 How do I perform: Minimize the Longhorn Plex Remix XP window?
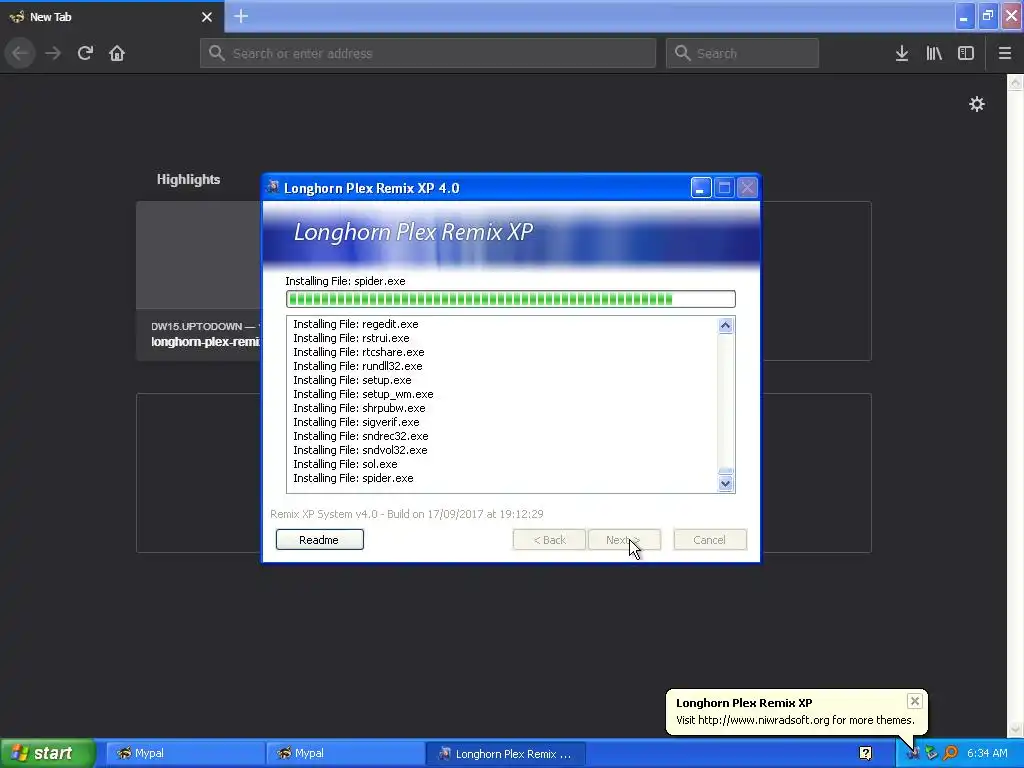701,188
